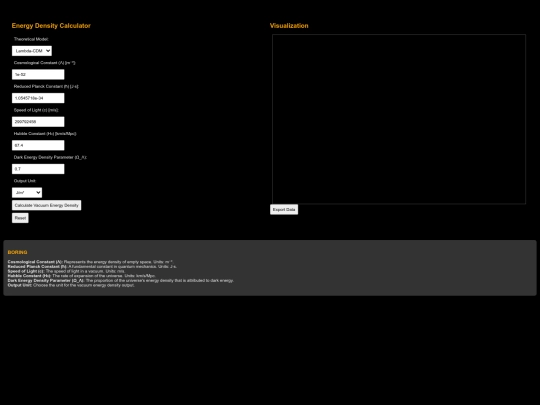This screenshot has height=405, width=540.
Task: Click the Cosmological Constant input field
Action: [38, 74]
